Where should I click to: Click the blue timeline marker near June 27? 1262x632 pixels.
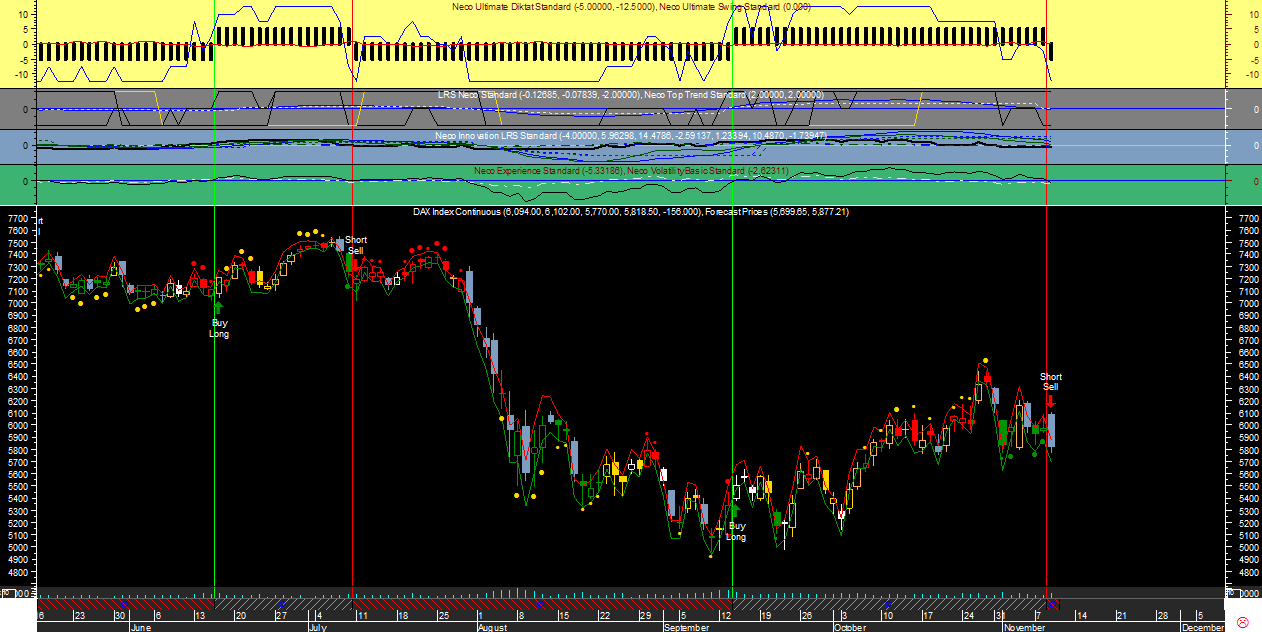[x=282, y=604]
